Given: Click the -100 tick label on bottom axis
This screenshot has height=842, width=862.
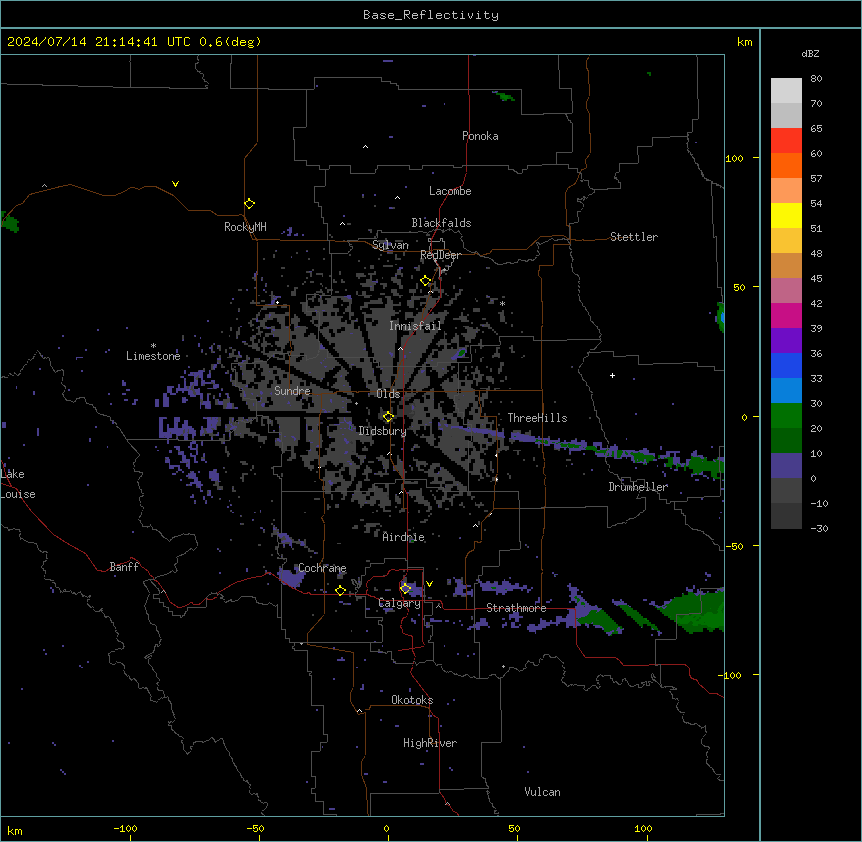Looking at the screenshot, I should pos(125,828).
